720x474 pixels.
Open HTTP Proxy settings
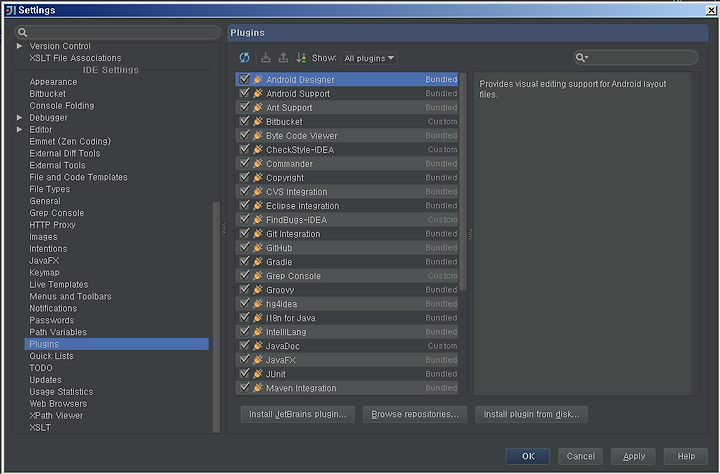point(52,225)
